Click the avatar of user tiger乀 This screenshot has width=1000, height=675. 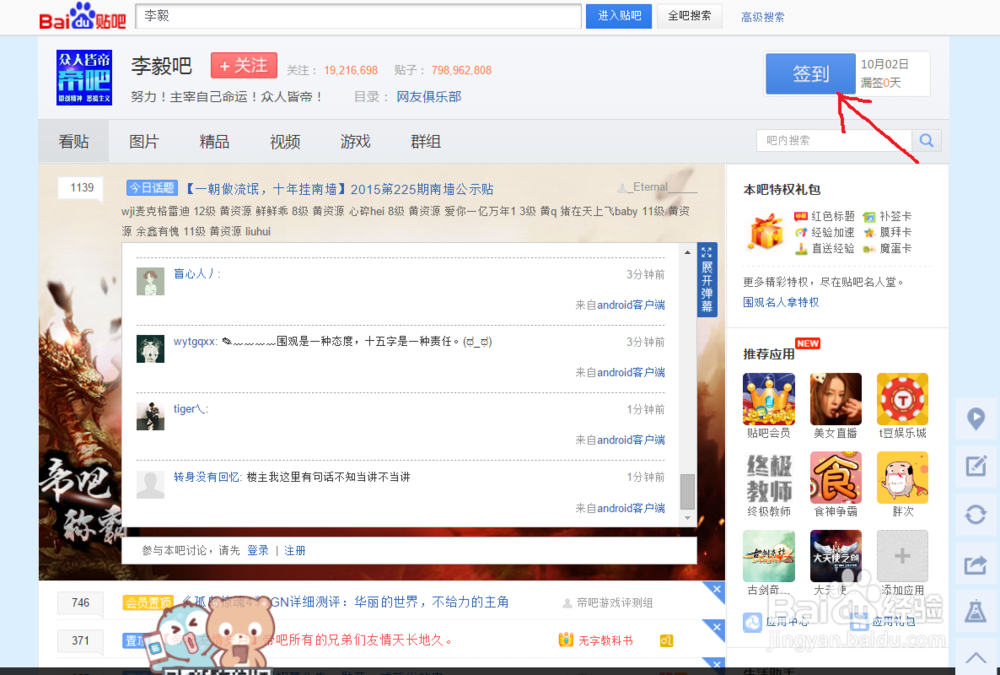[151, 417]
